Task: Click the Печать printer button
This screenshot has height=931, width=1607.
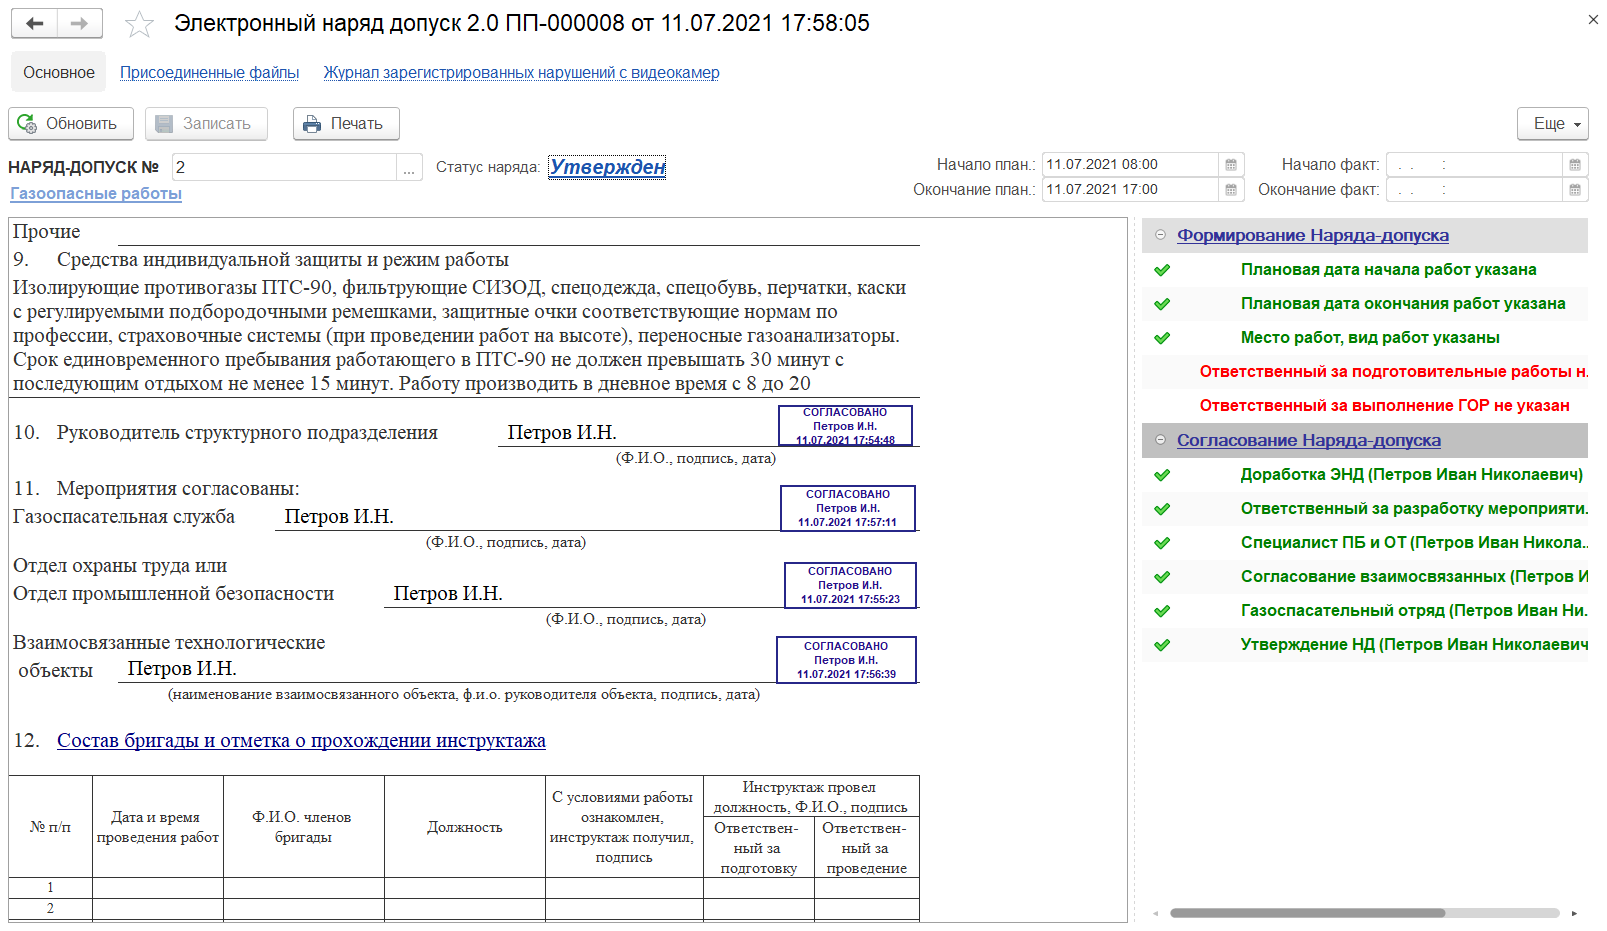Action: pos(345,124)
